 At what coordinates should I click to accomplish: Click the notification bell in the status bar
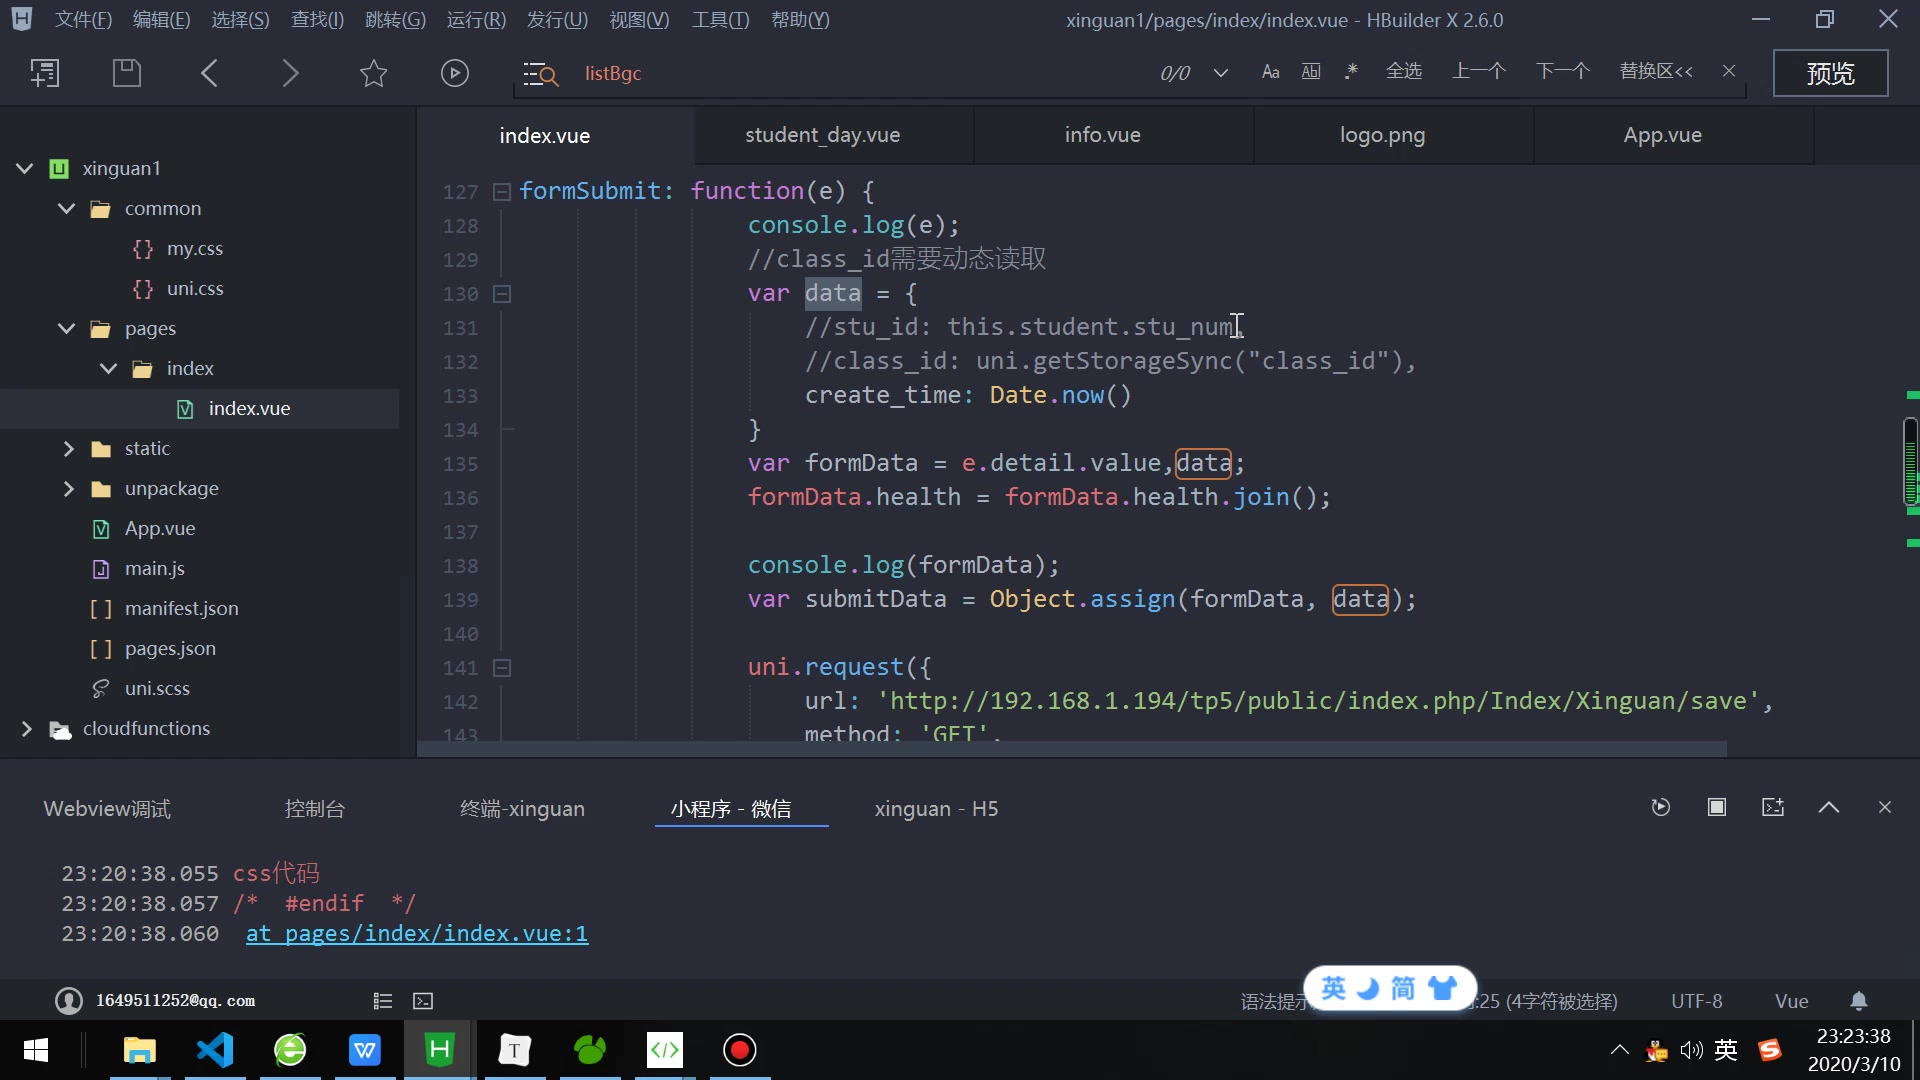click(x=1859, y=1001)
